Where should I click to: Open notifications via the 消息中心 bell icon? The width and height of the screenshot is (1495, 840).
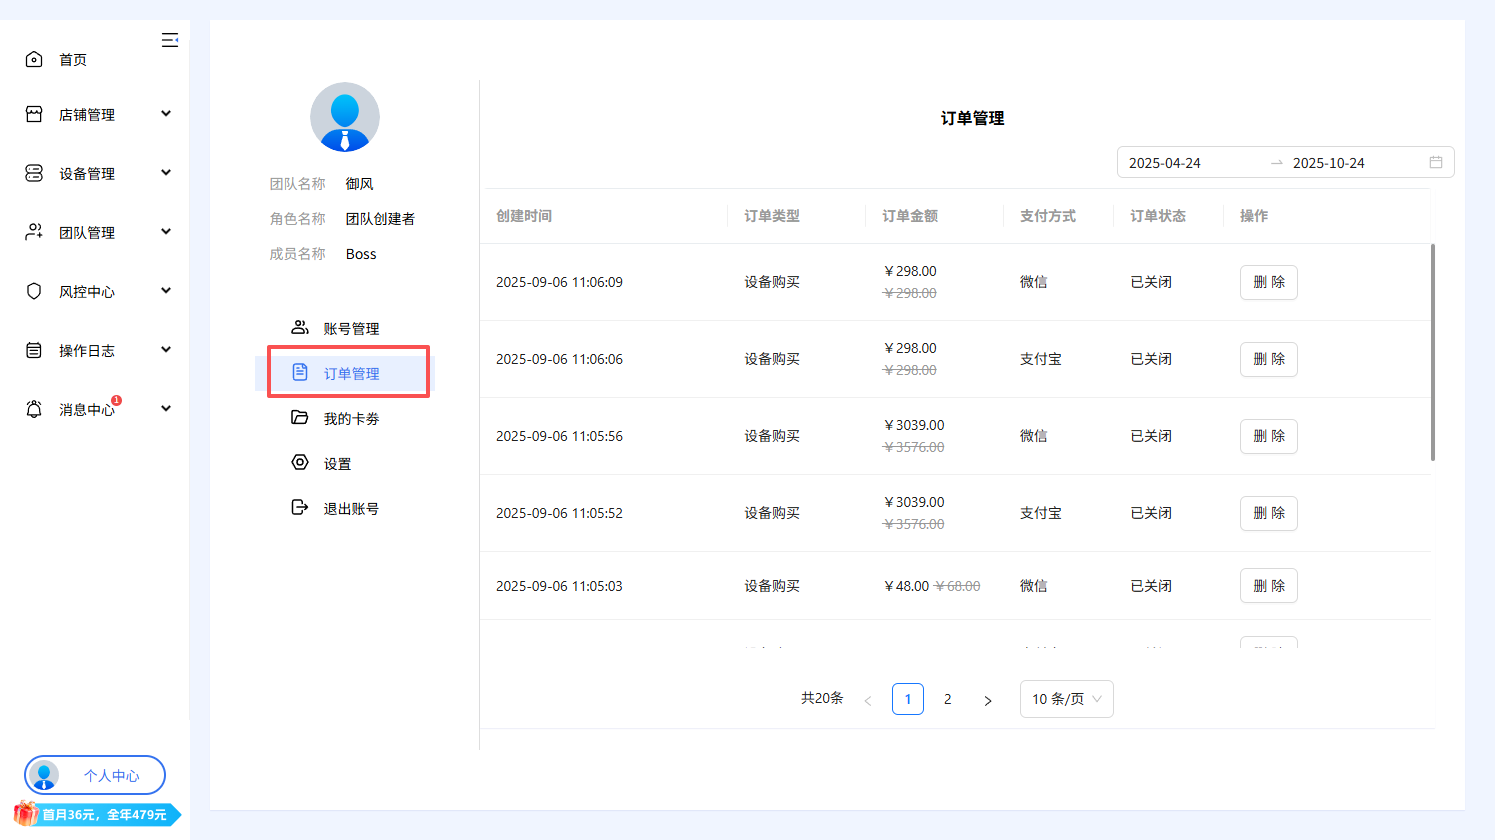tap(34, 408)
